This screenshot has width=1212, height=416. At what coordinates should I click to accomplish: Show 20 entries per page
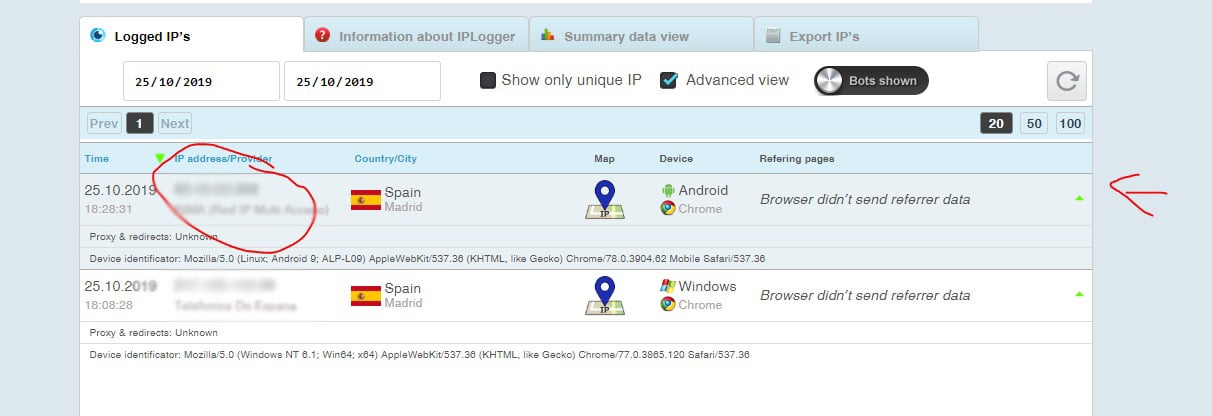[x=995, y=124]
